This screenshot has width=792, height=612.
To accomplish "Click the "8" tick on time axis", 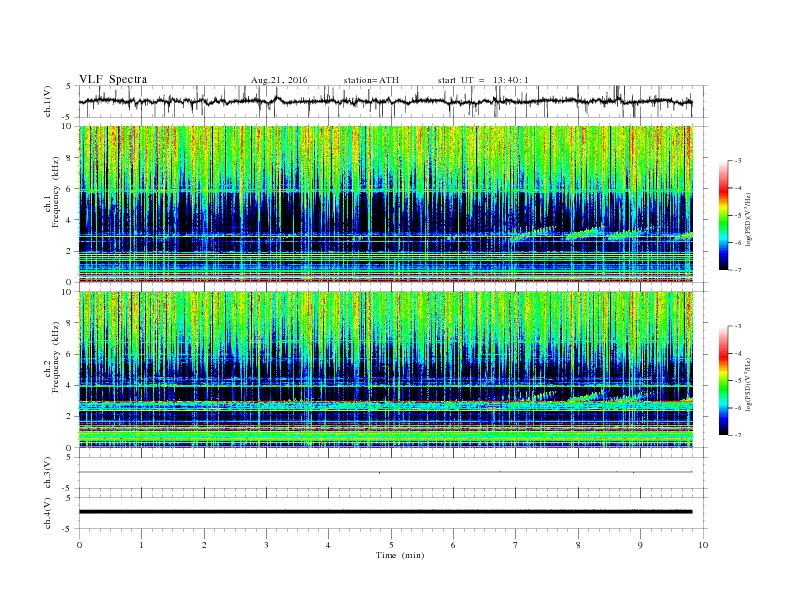I will (x=578, y=545).
